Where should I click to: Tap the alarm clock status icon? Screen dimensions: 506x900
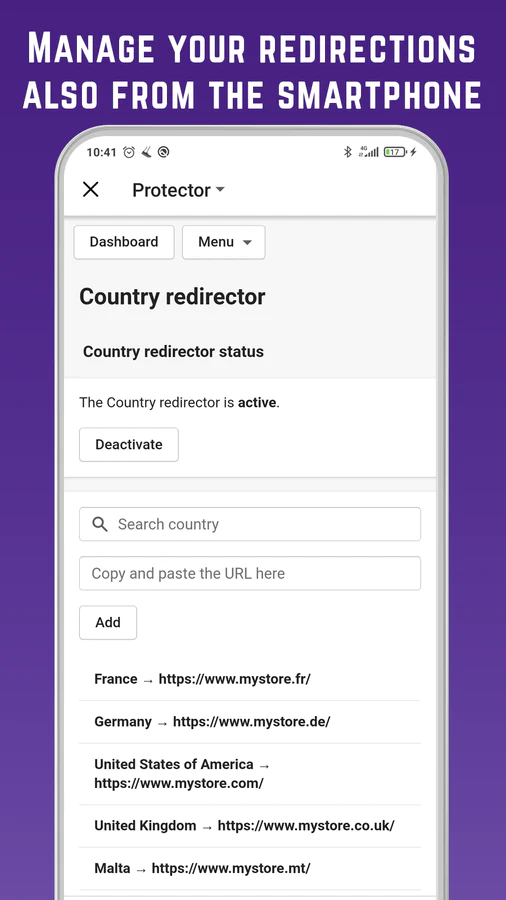(x=129, y=152)
